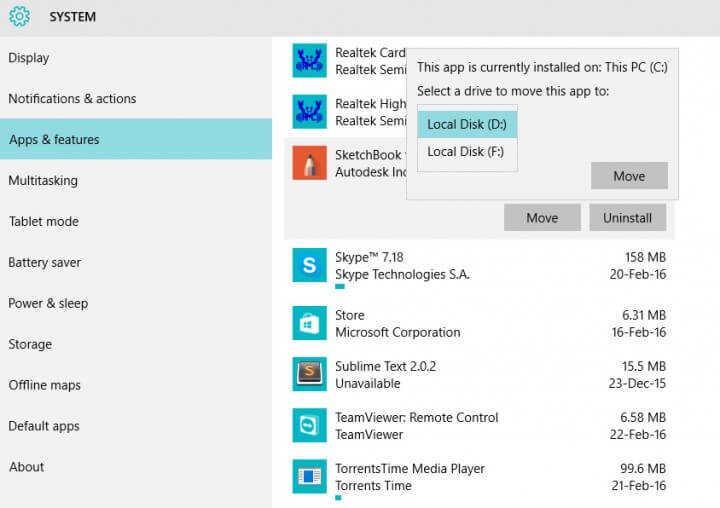Open Offline maps settings

(136, 385)
